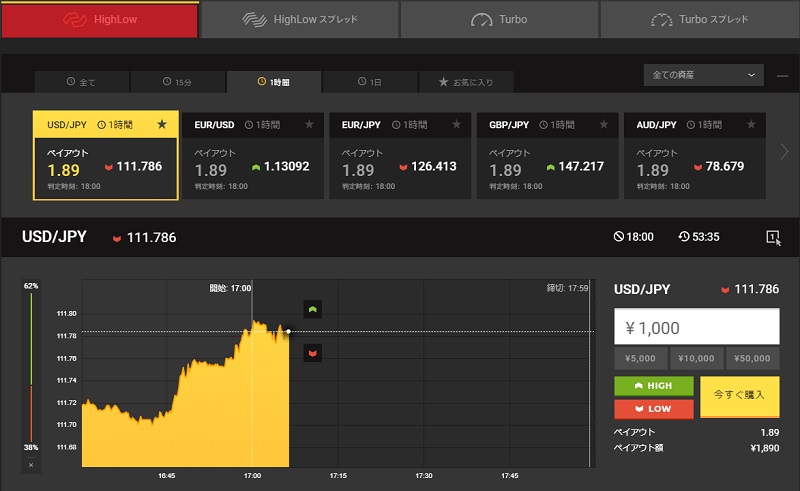
Task: Toggle favorite star on USD/JPY card
Action: click(x=162, y=124)
